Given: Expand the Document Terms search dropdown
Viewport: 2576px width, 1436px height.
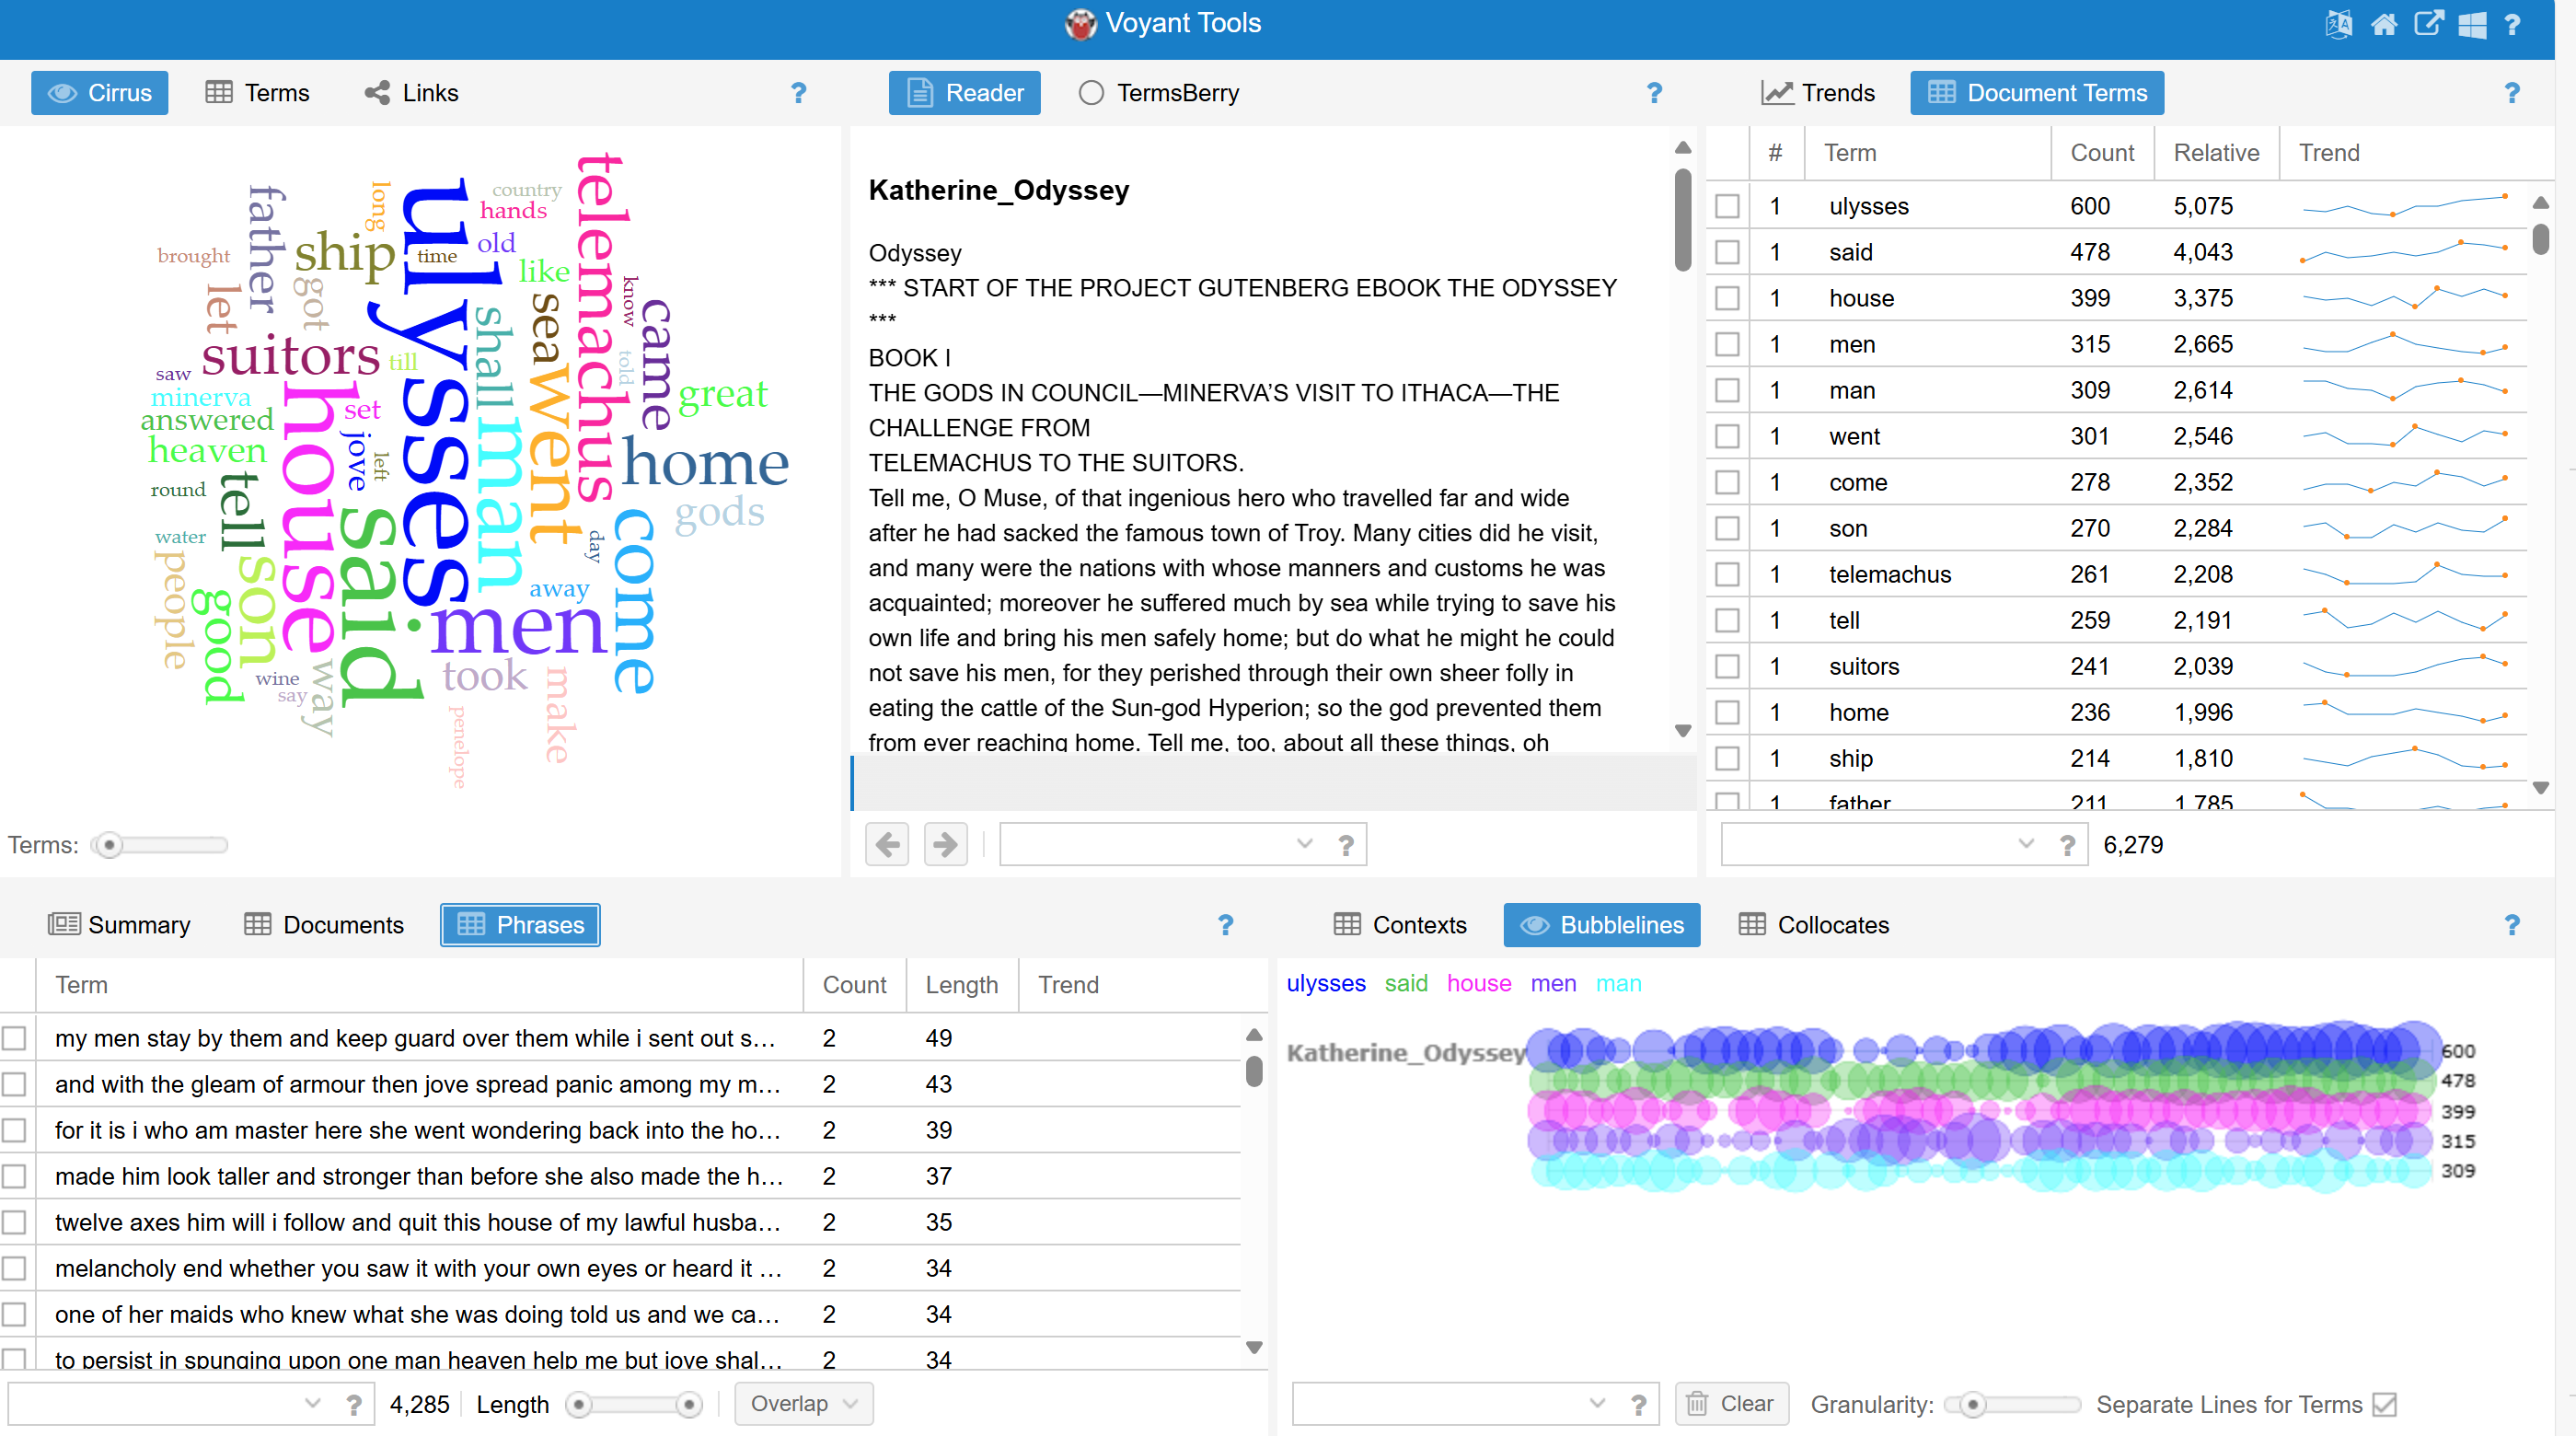Looking at the screenshot, I should point(2026,844).
